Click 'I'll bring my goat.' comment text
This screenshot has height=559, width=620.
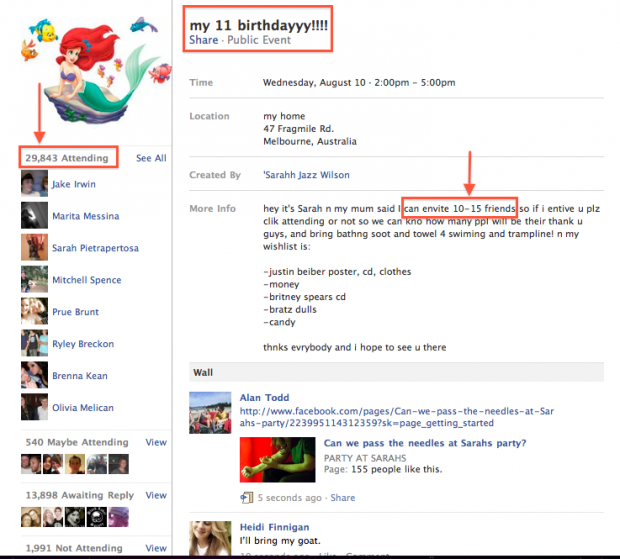(x=280, y=541)
